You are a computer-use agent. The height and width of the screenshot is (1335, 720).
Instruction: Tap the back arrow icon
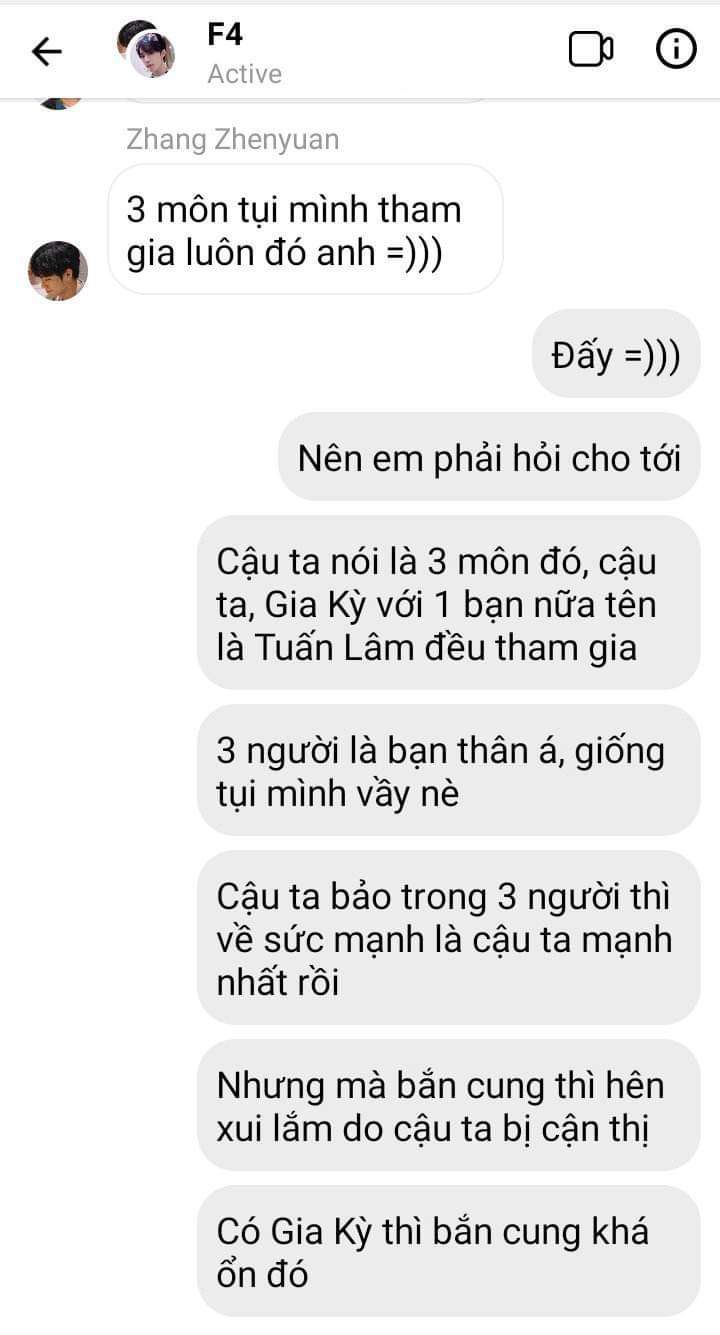pyautogui.click(x=47, y=51)
